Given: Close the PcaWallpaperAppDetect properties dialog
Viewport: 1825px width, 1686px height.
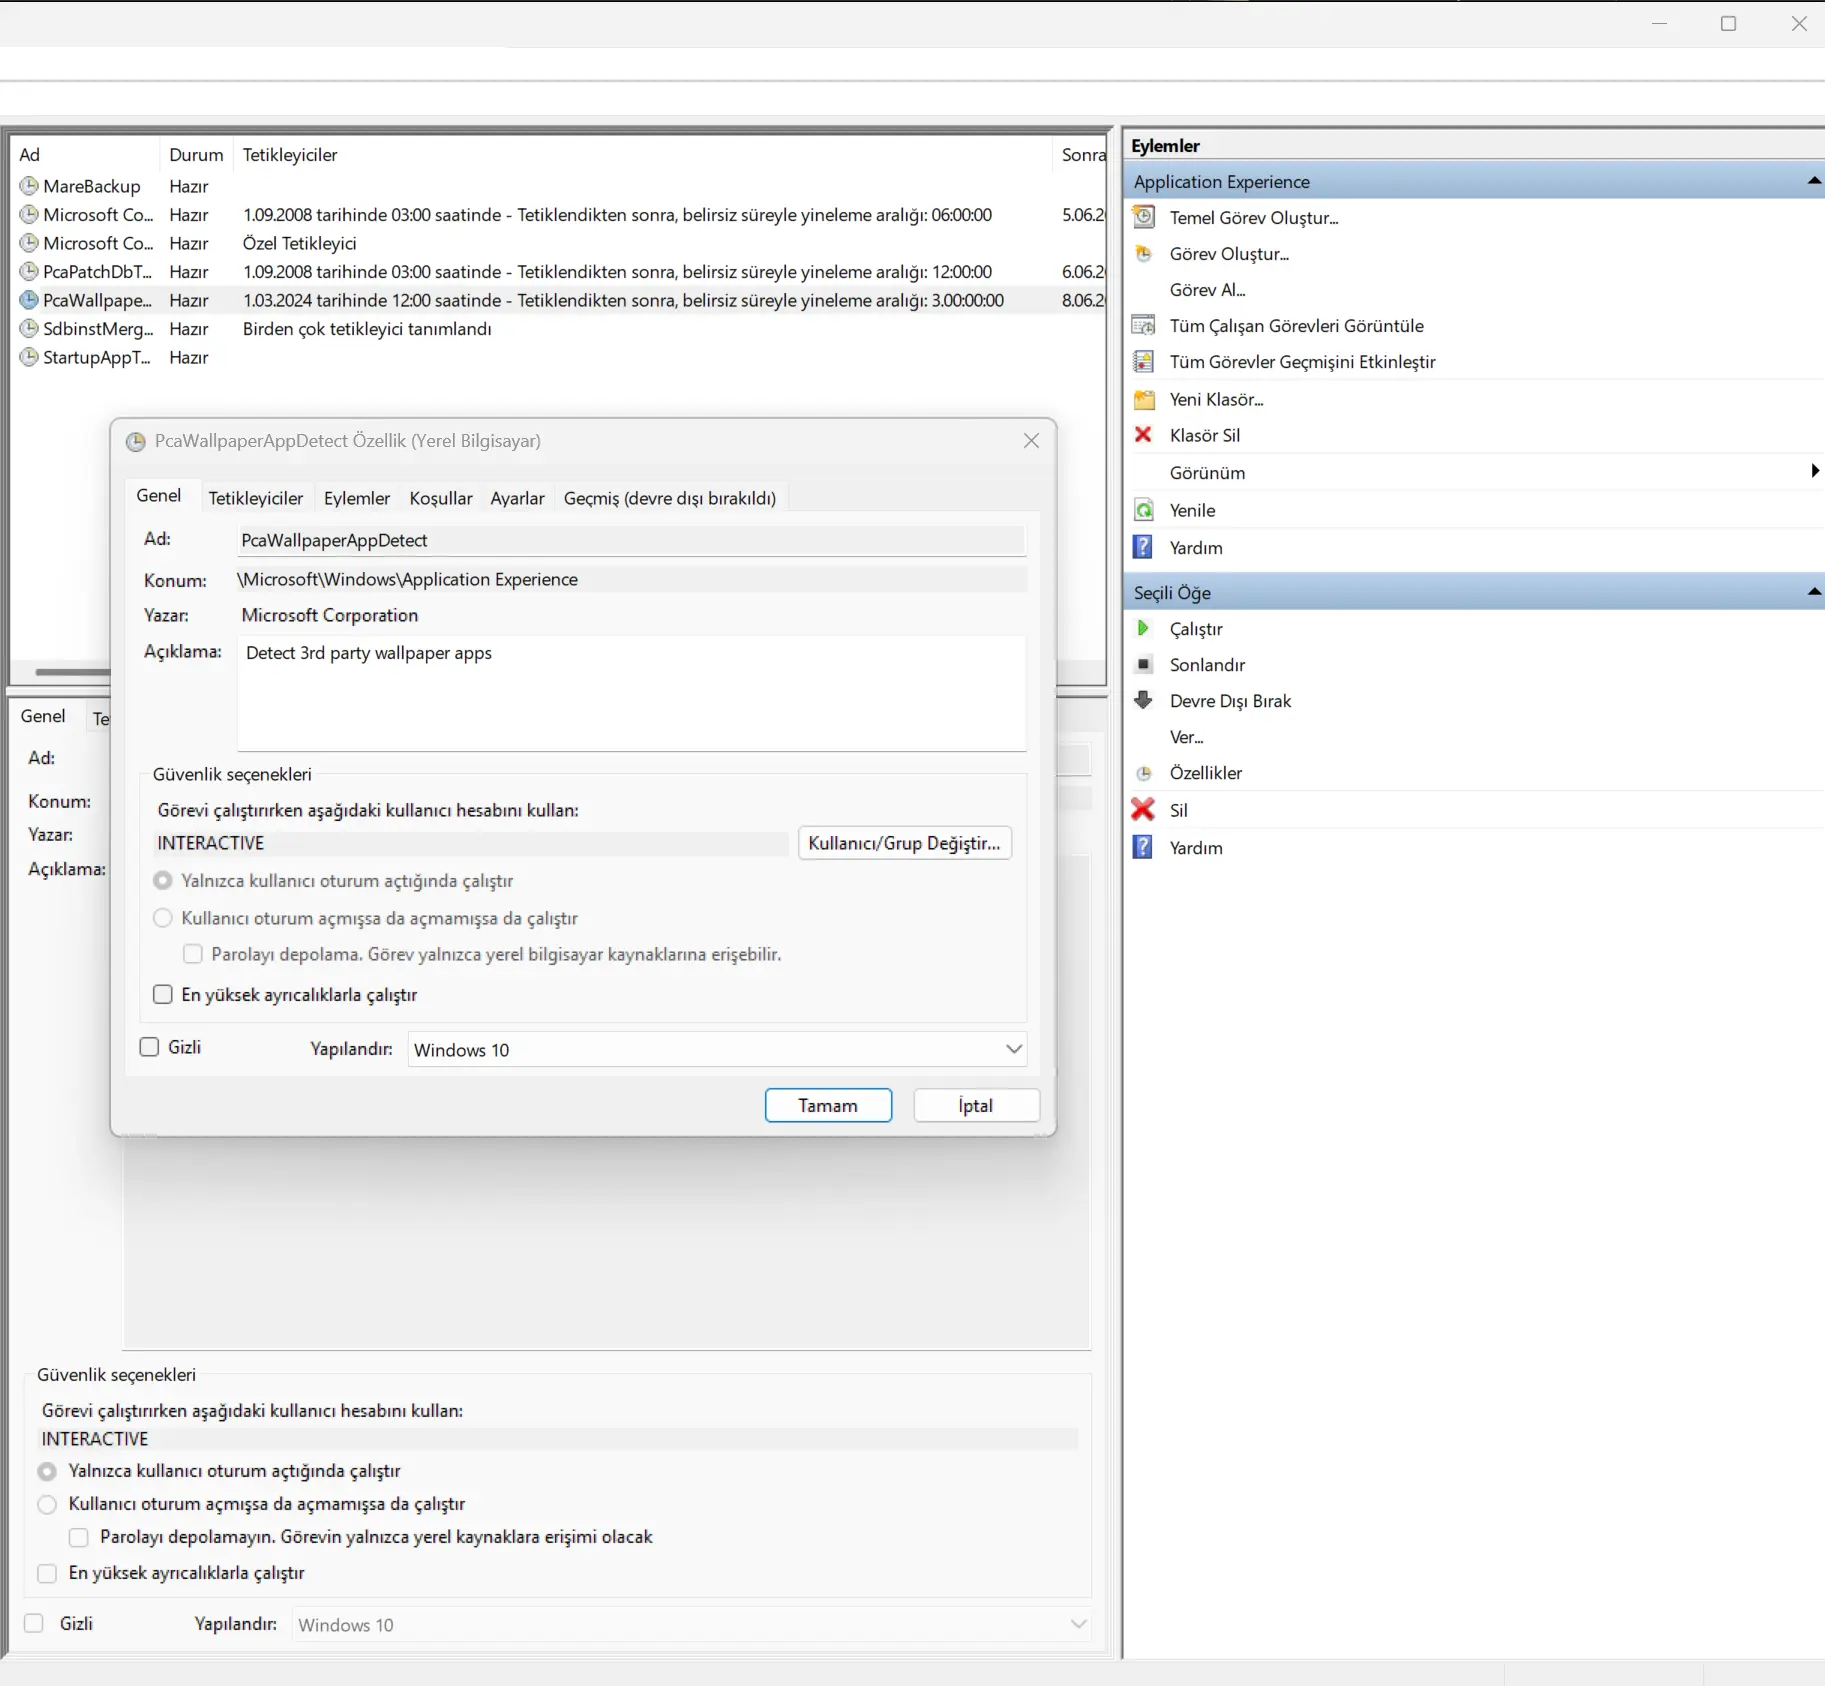Looking at the screenshot, I should 1031,441.
